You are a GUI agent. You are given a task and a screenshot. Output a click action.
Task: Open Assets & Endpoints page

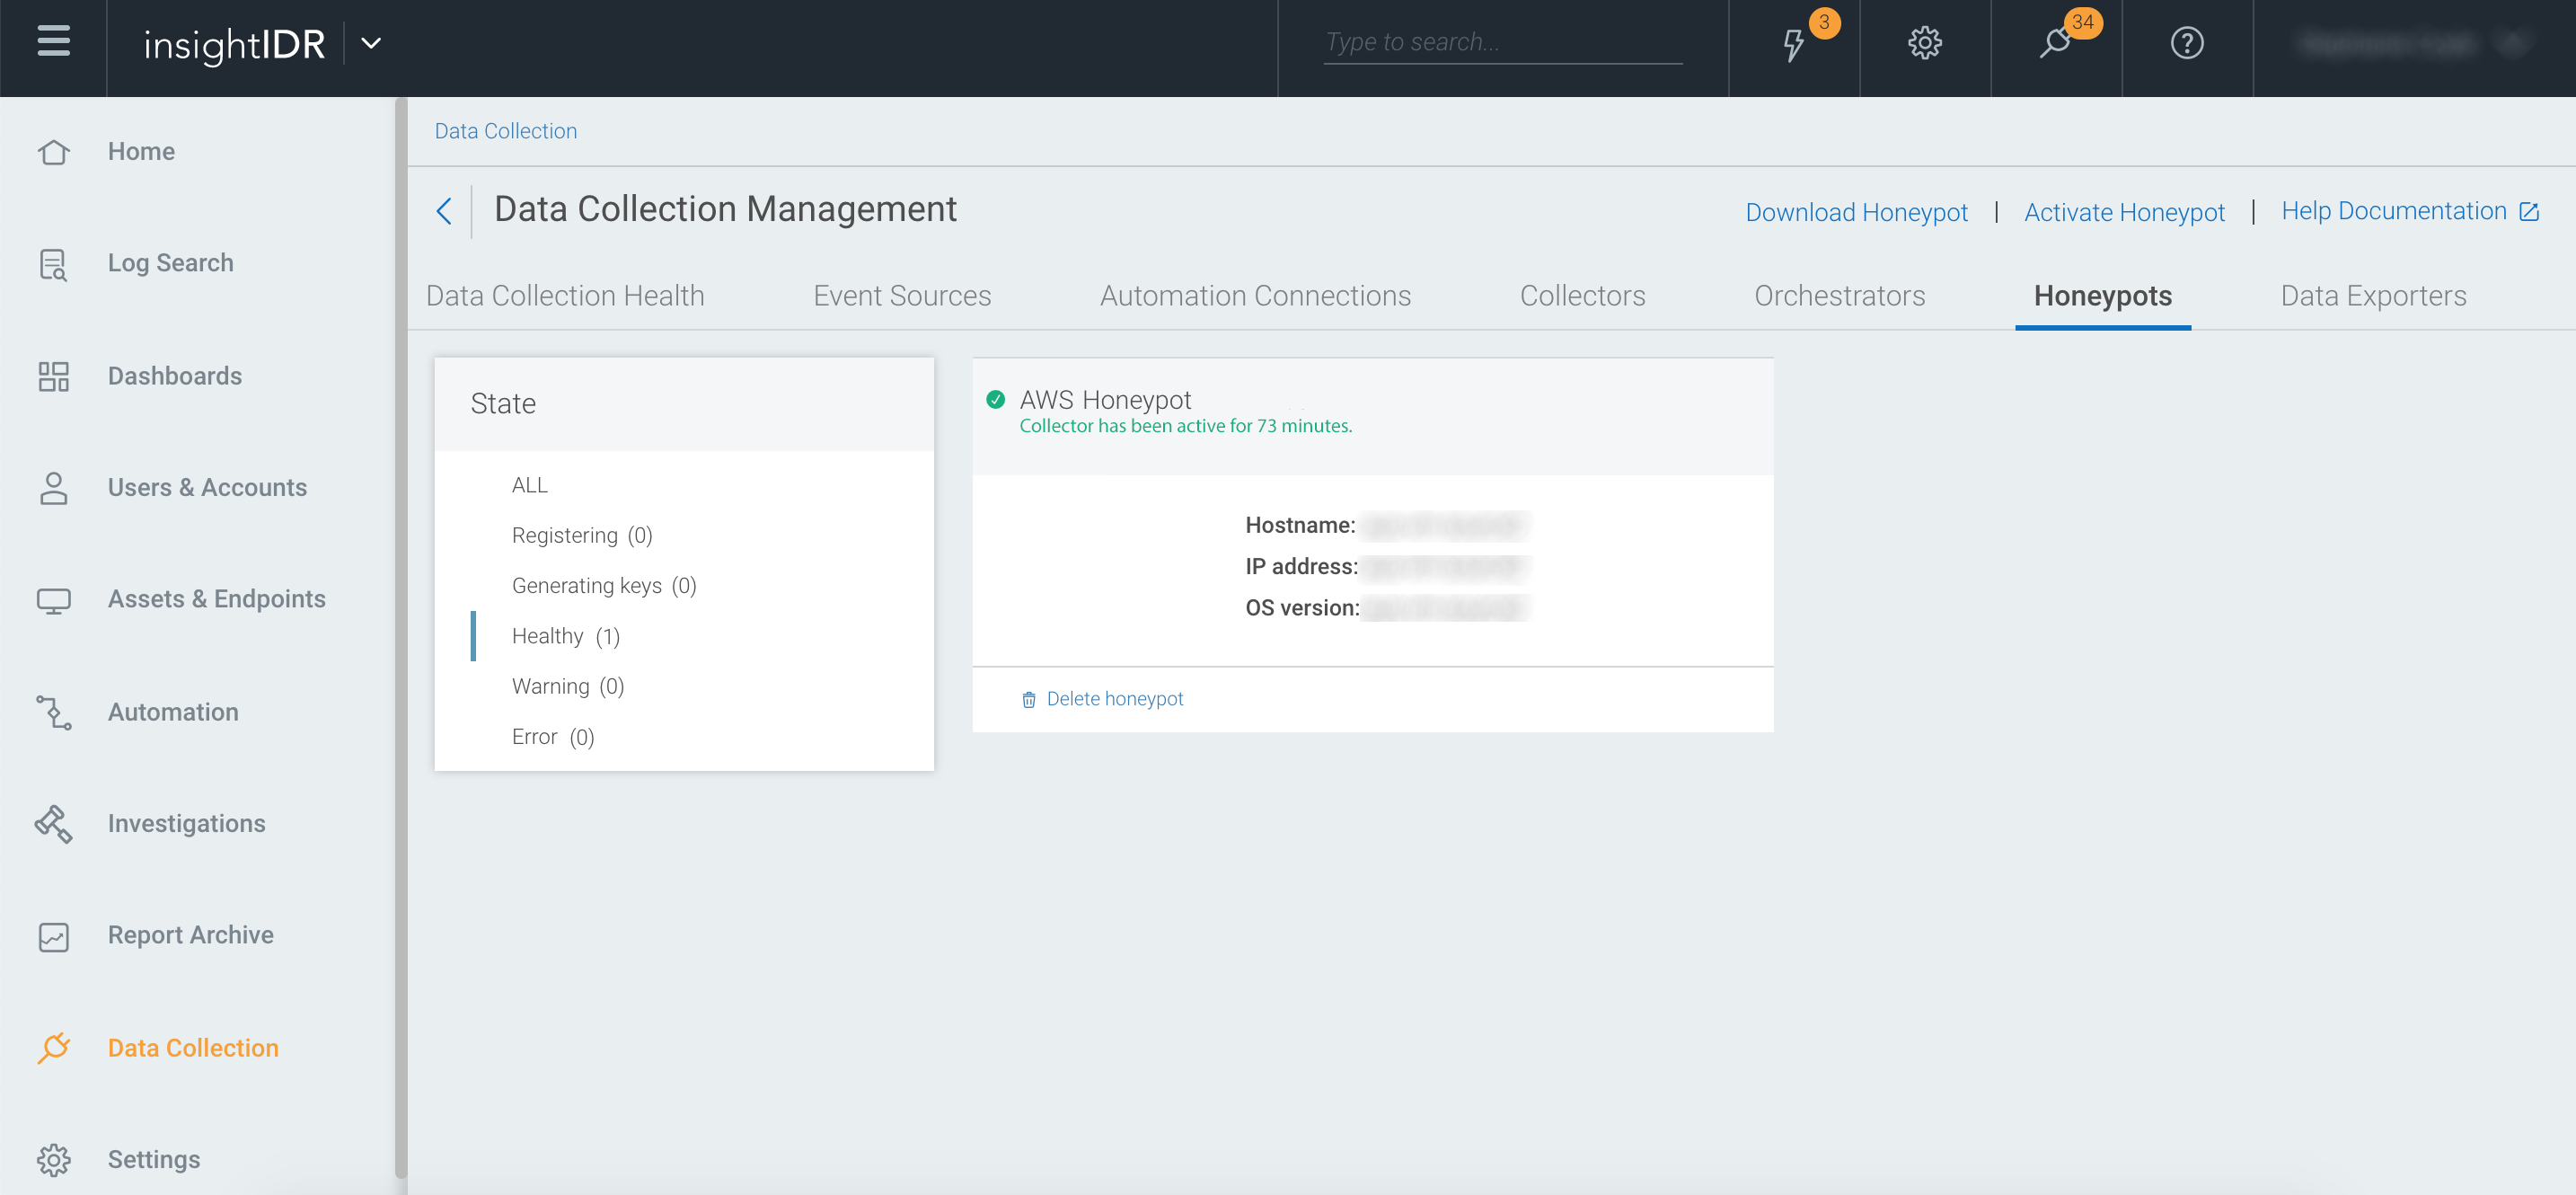coord(217,599)
